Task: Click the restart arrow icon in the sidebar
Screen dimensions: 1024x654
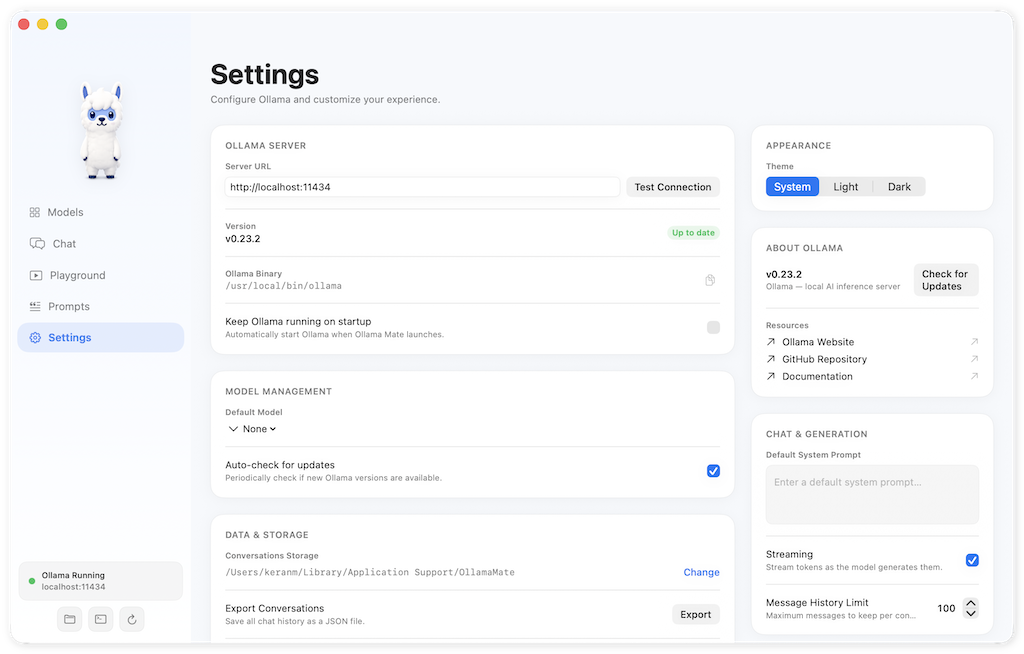Action: click(132, 619)
